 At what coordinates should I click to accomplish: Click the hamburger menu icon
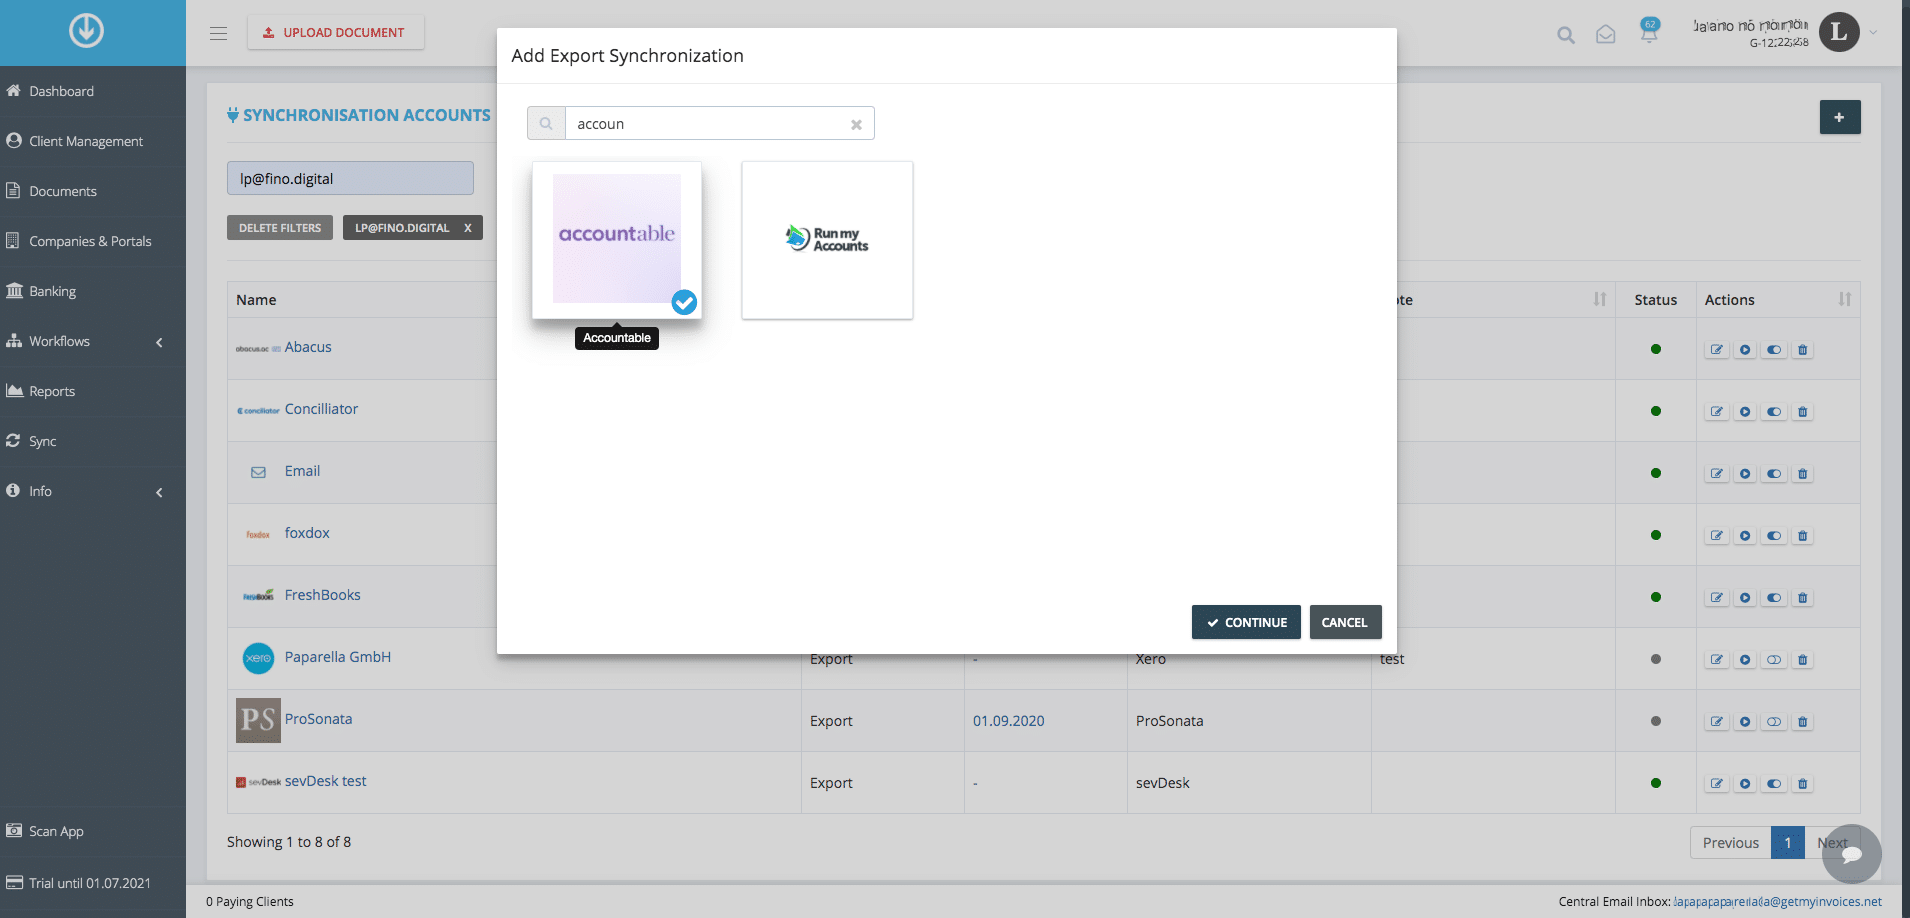pyautogui.click(x=218, y=33)
